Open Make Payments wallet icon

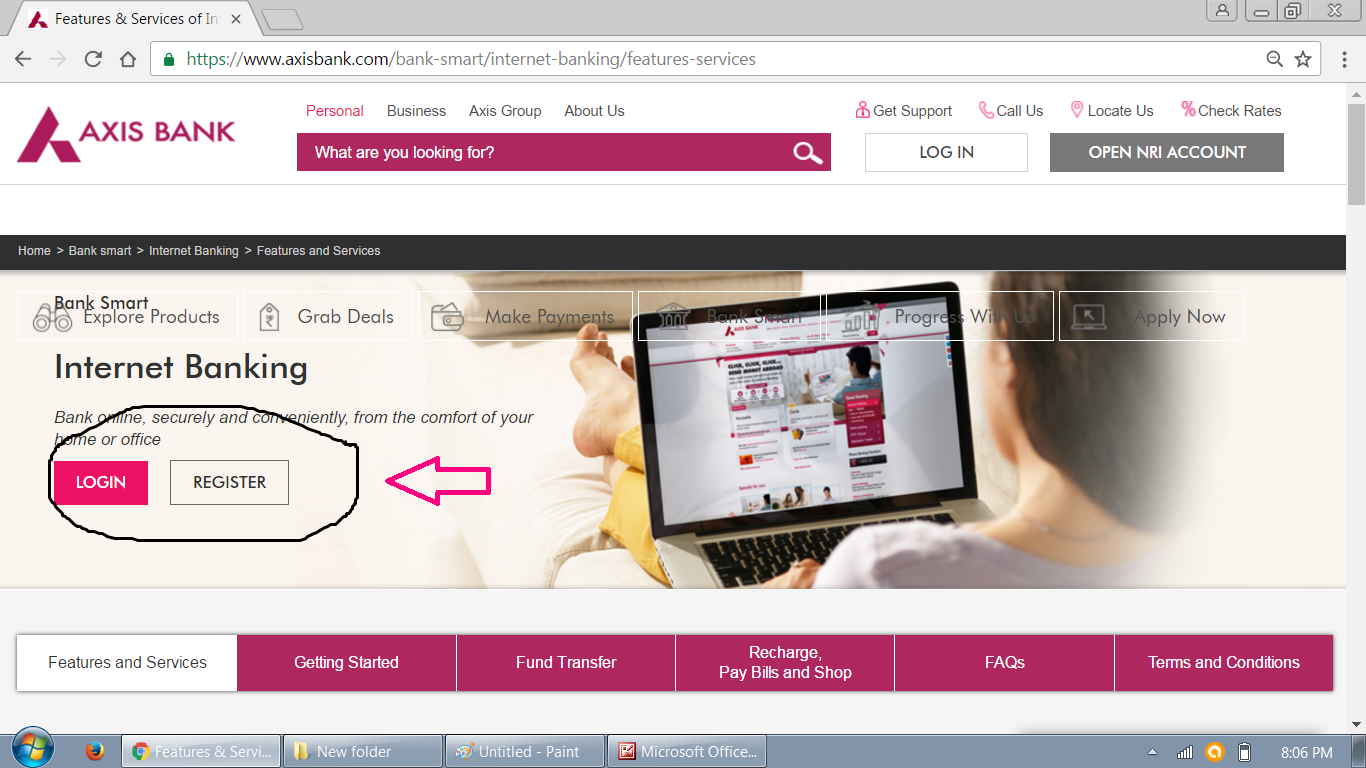coord(447,315)
